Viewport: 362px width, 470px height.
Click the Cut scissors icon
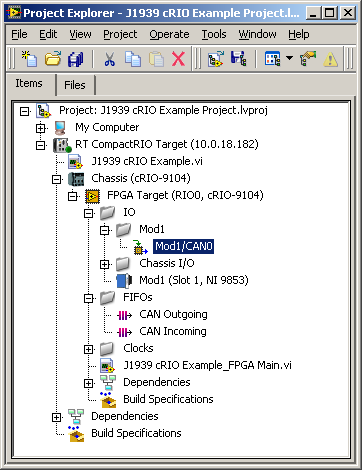tap(109, 59)
